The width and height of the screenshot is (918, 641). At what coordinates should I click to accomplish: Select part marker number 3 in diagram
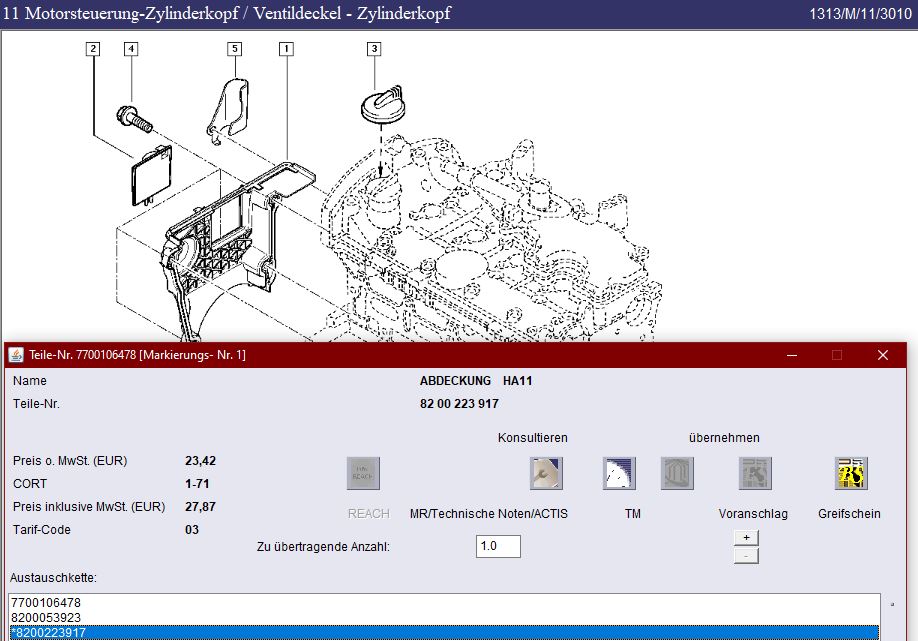[x=374, y=48]
